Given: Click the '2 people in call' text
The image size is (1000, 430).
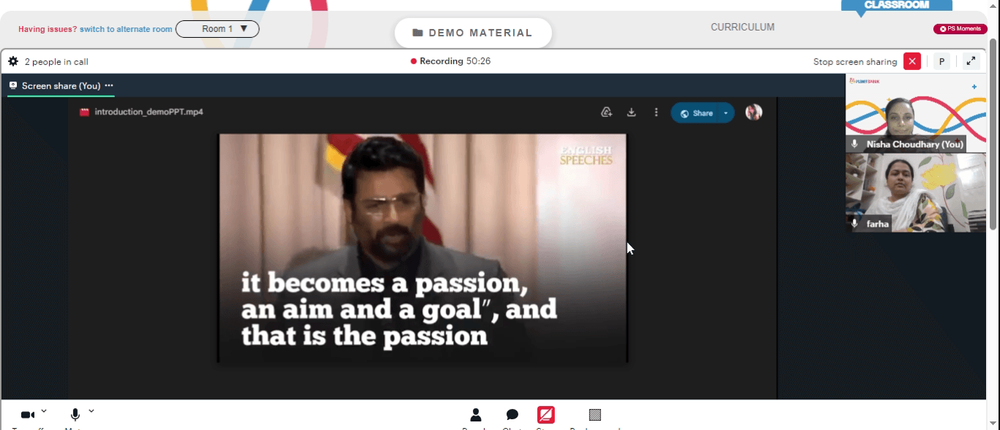Looking at the screenshot, I should pyautogui.click(x=56, y=62).
